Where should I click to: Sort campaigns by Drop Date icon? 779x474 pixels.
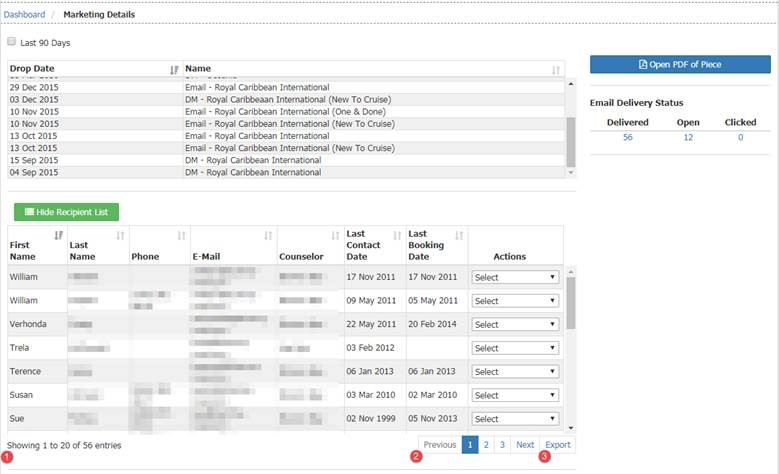[174, 69]
